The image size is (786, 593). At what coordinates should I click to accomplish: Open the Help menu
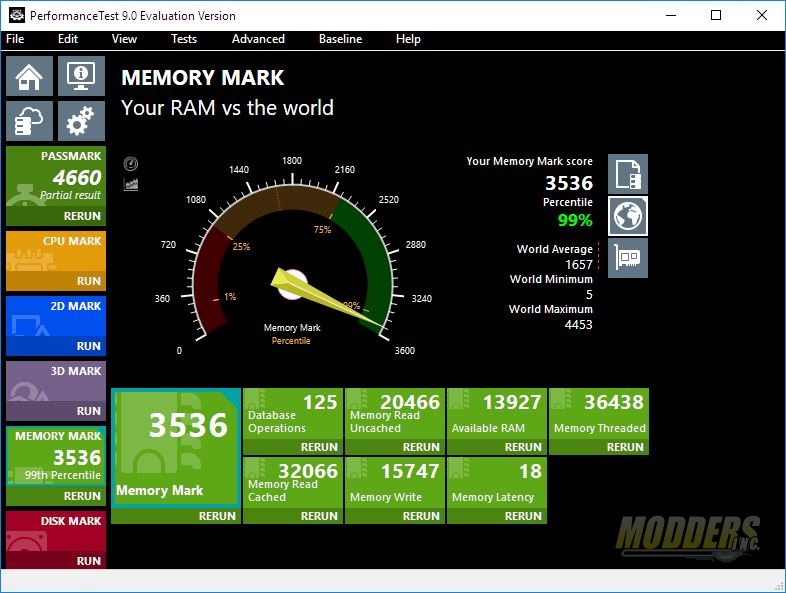[x=408, y=39]
